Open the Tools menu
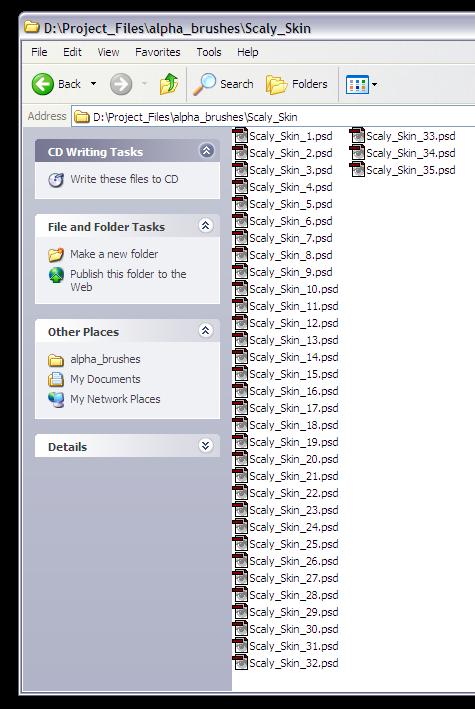475x709 pixels. tap(209, 52)
